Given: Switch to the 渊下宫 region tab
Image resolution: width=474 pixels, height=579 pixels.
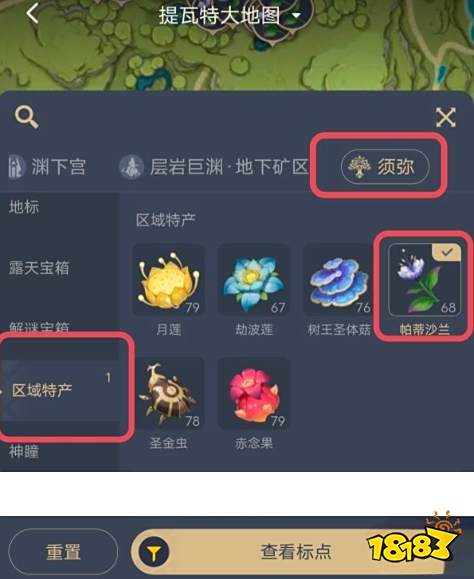Looking at the screenshot, I should pyautogui.click(x=47, y=167).
